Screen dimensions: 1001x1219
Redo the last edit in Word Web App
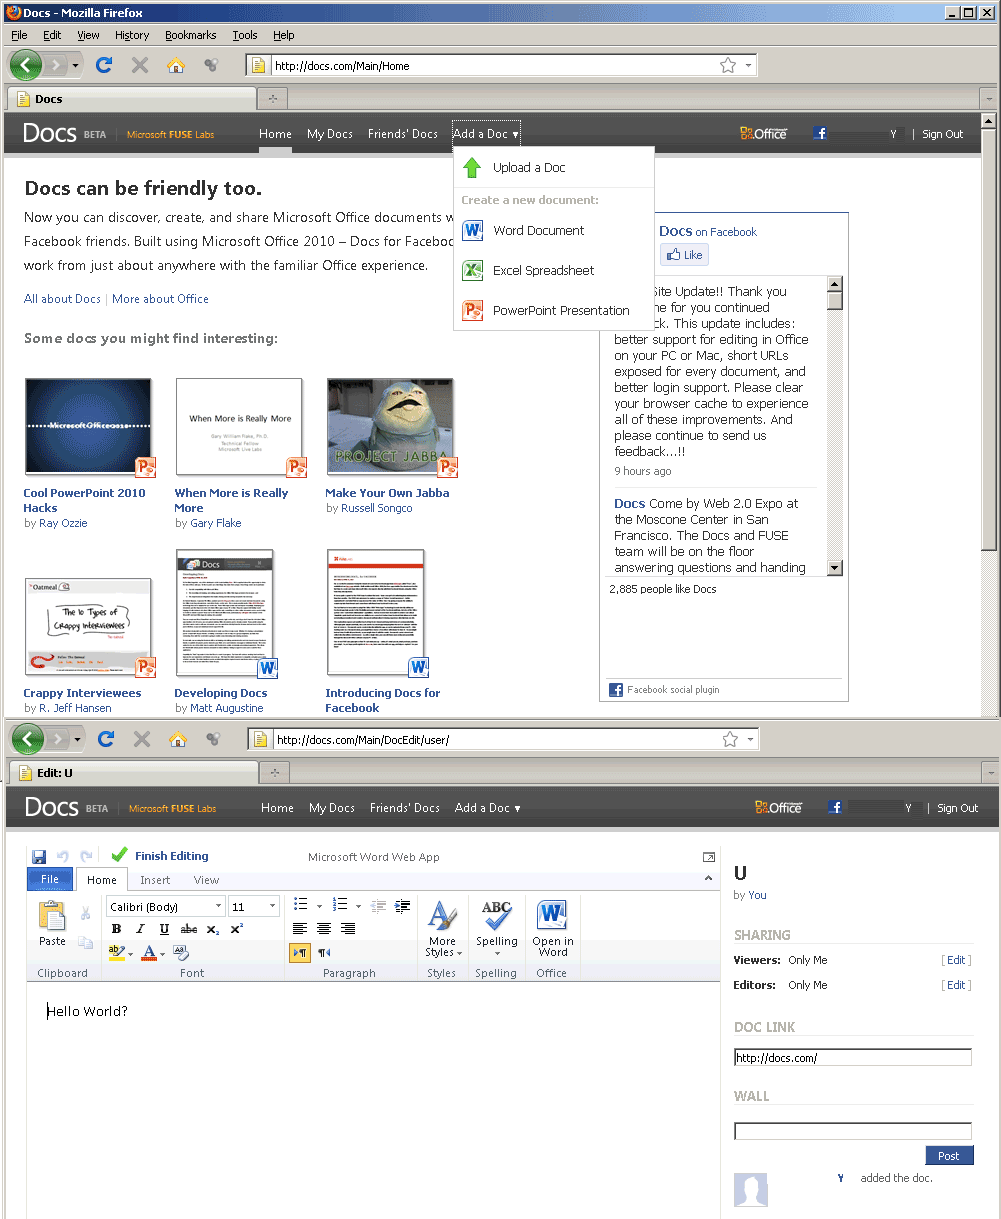coord(86,856)
